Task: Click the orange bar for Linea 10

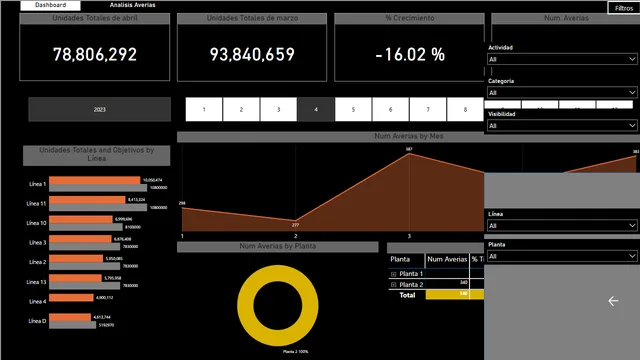Action: pyautogui.click(x=81, y=219)
